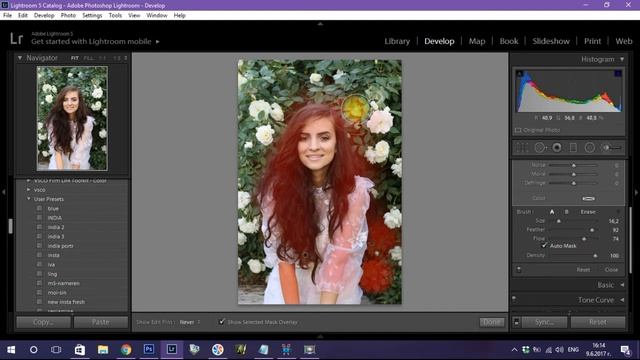Image resolution: width=640 pixels, height=360 pixels.
Task: Click the Navigator preview thumbnail
Action: point(72,118)
